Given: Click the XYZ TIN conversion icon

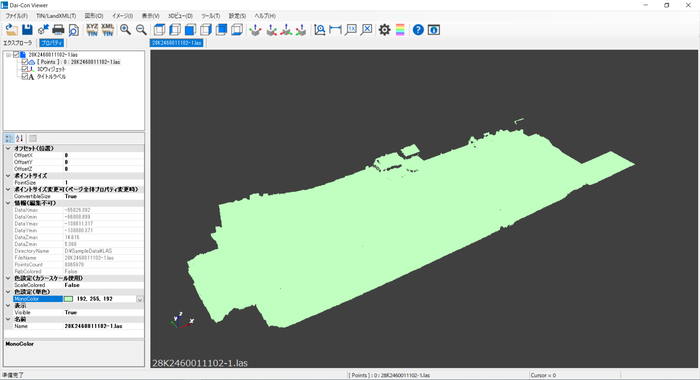Looking at the screenshot, I should pyautogui.click(x=92, y=30).
